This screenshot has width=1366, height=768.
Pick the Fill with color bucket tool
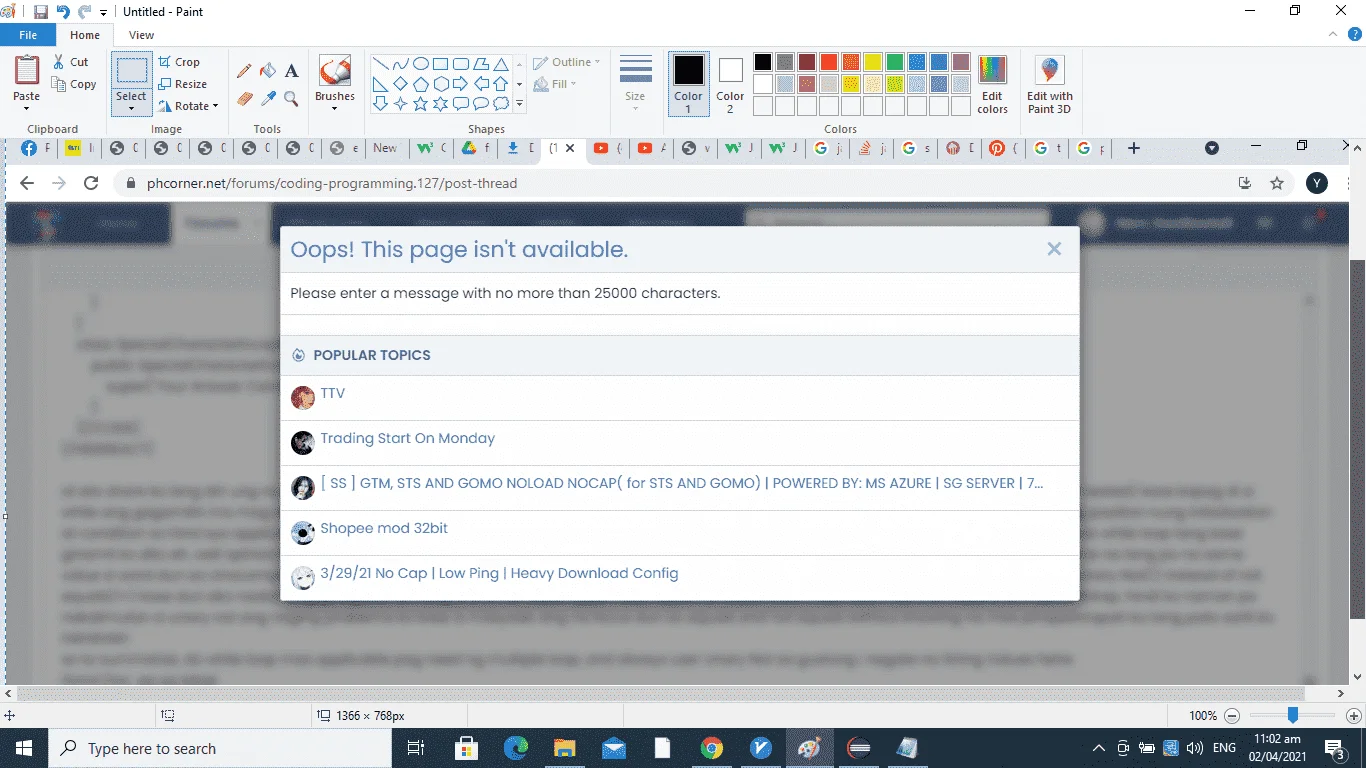[268, 71]
